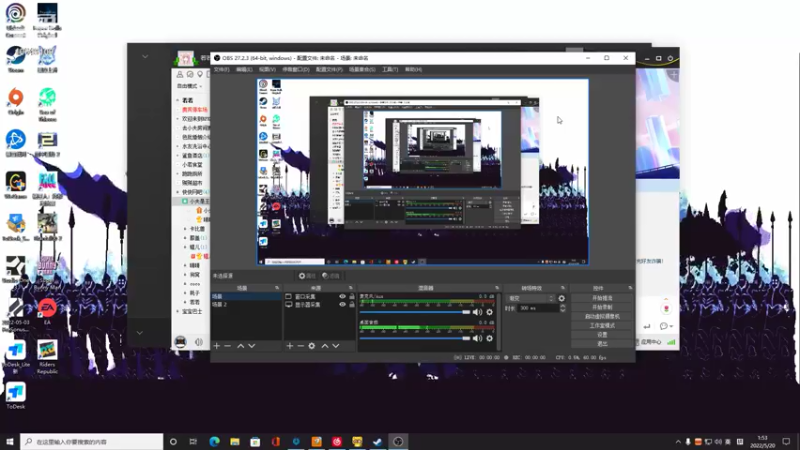Toggle the lock on 窗口采集 source
This screenshot has height=450, width=800.
[352, 296]
